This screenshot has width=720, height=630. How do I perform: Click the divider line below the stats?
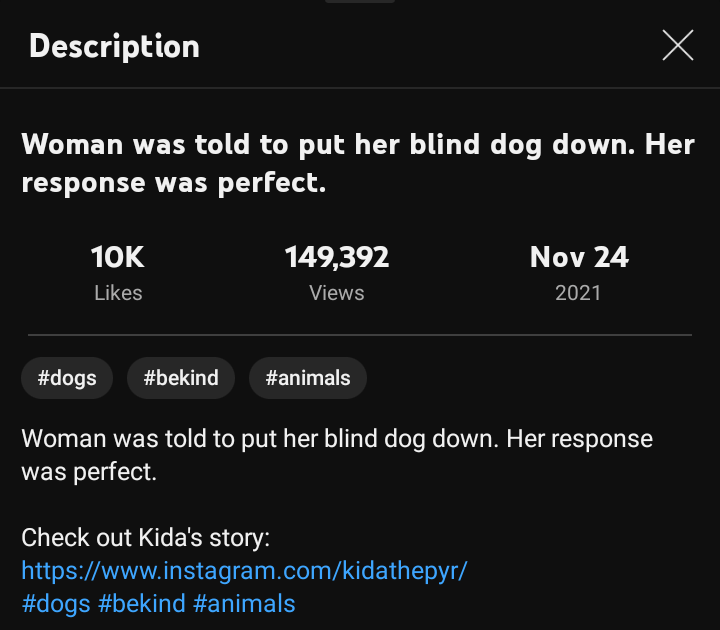coord(360,334)
